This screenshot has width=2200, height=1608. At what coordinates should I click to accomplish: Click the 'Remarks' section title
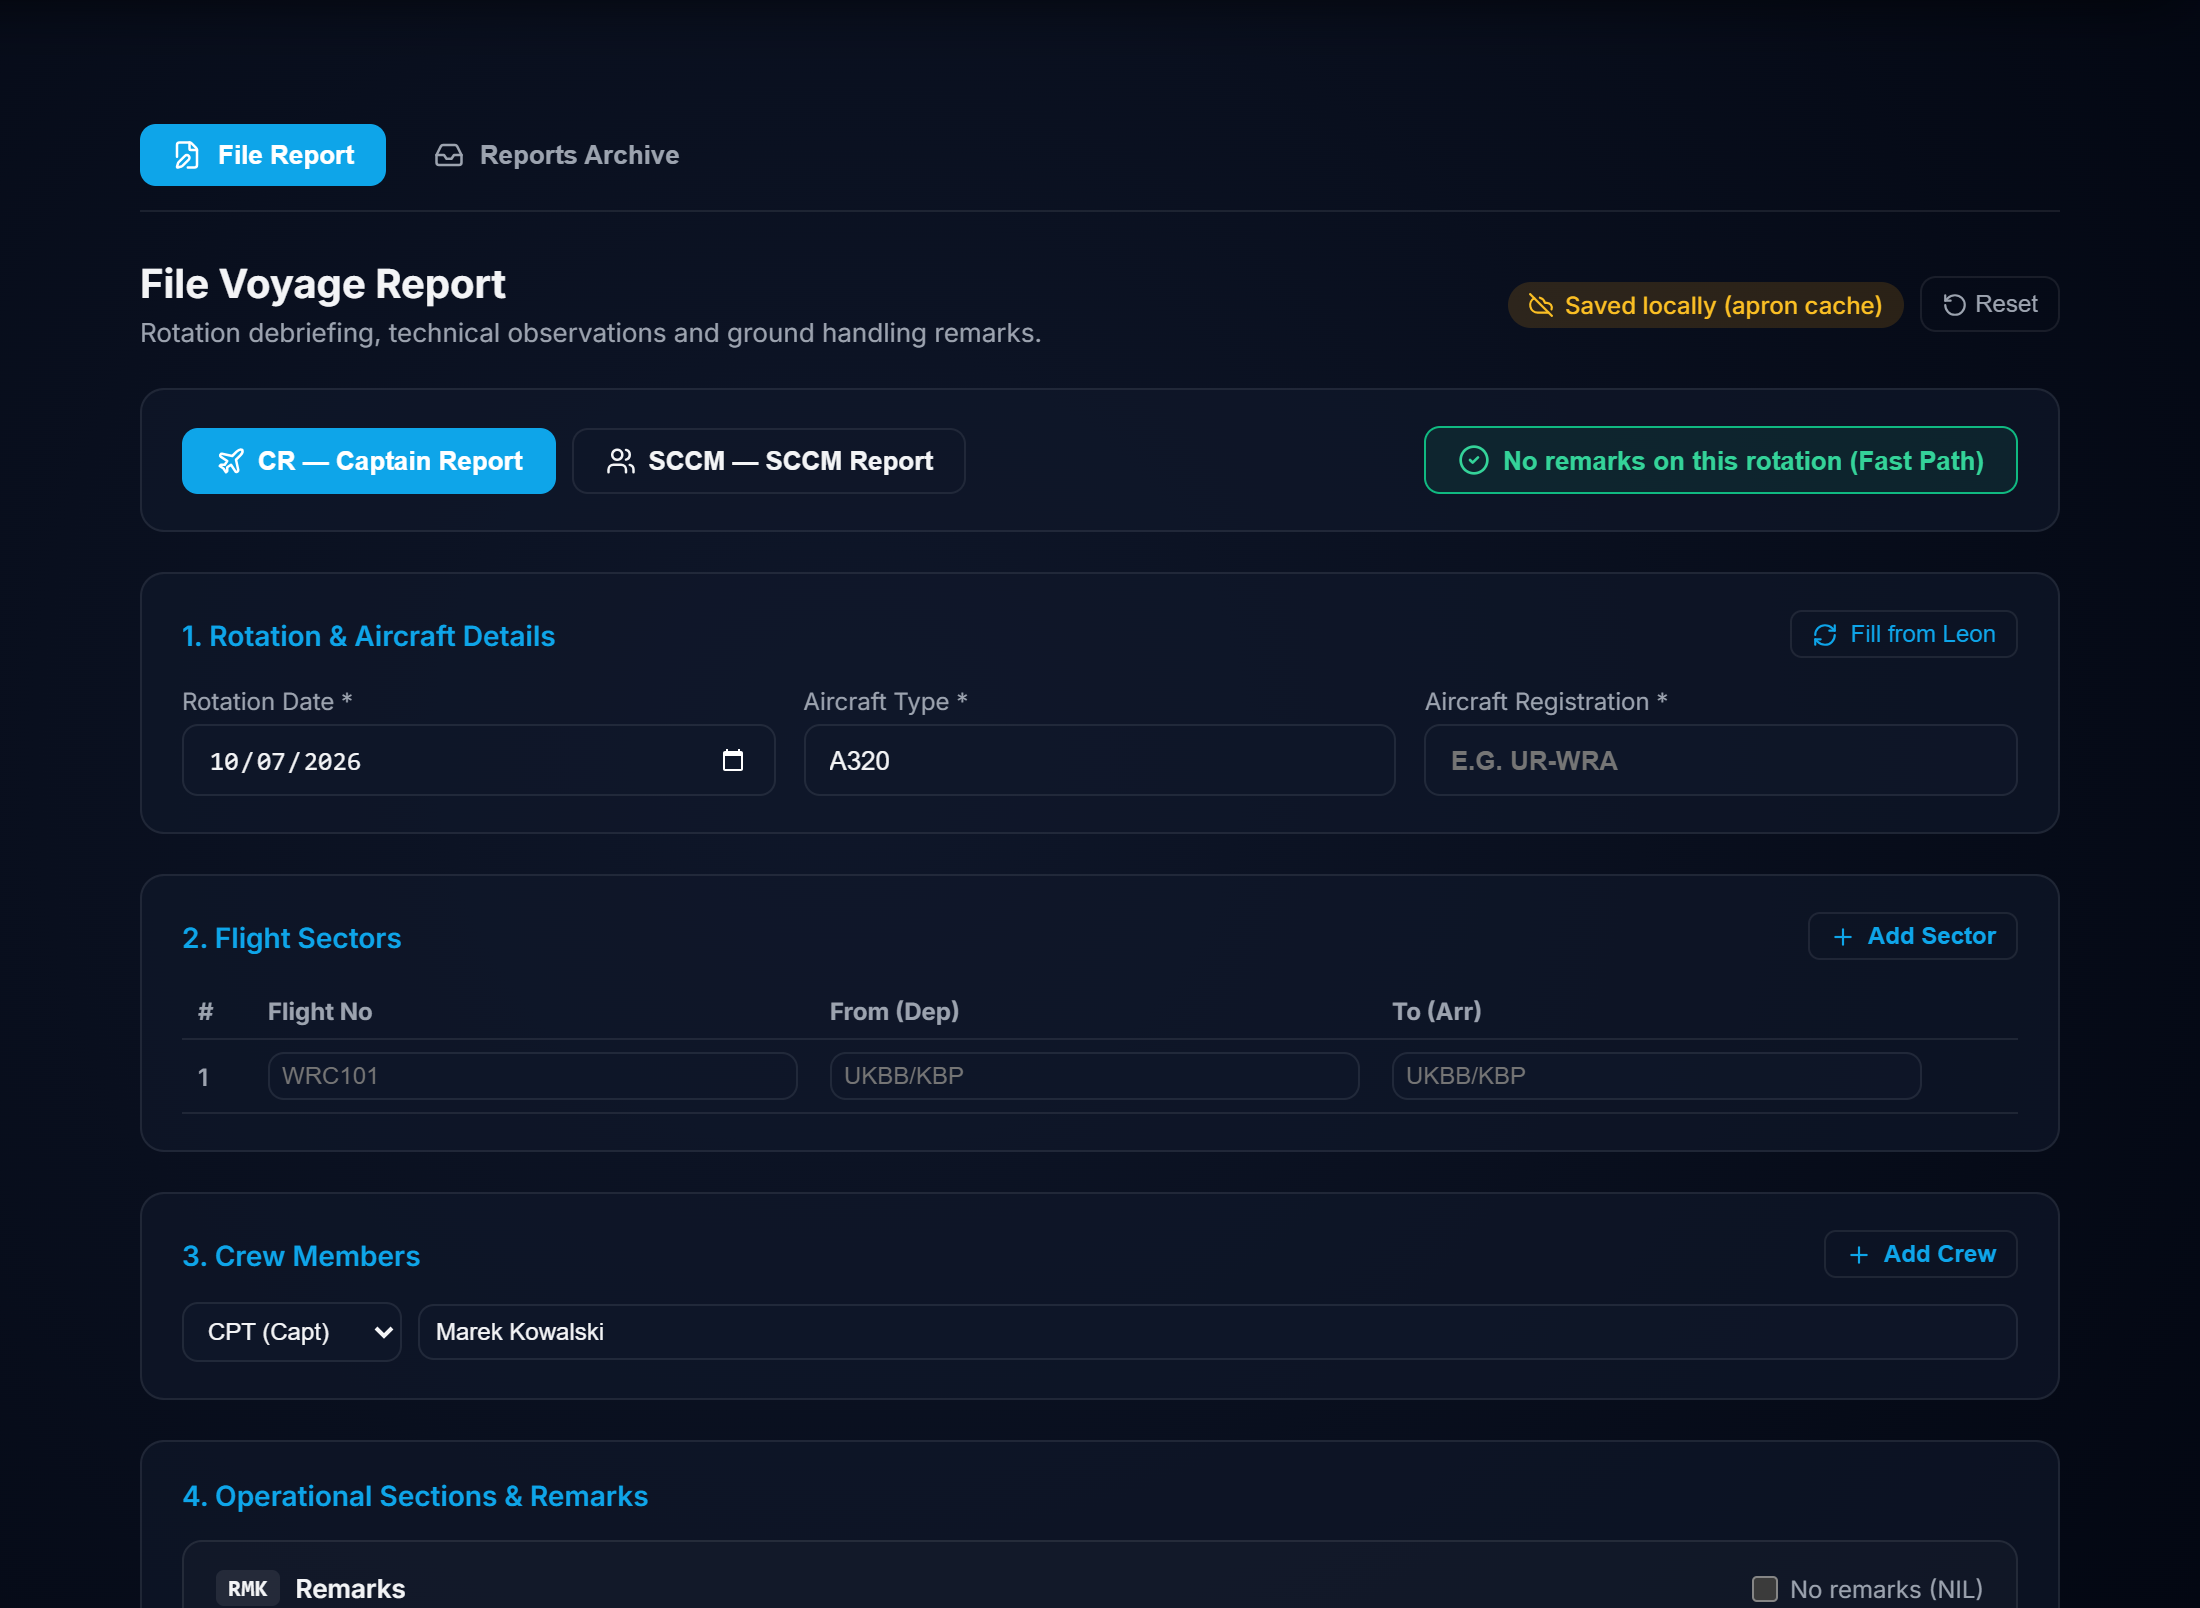point(350,1589)
